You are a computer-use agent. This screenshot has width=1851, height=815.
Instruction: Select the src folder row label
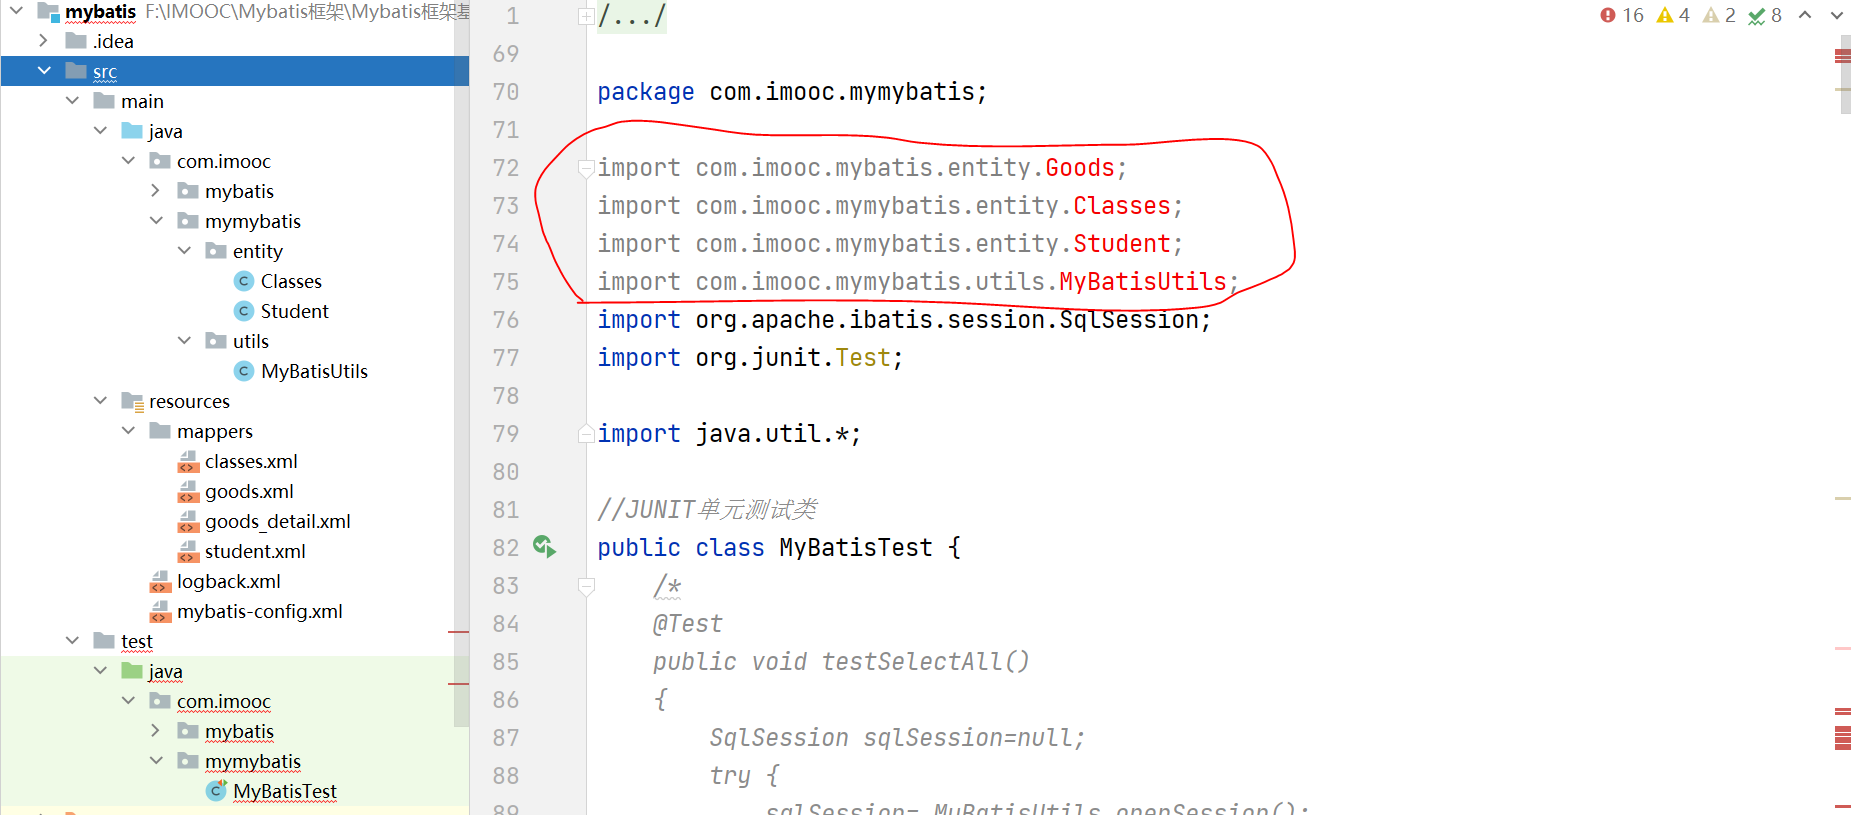(105, 71)
